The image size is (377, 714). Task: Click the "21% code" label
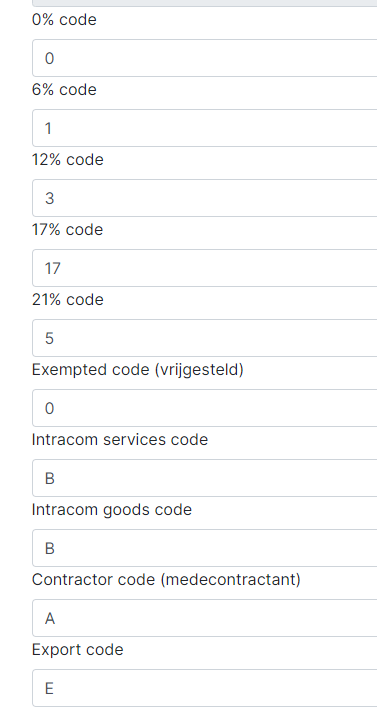pos(68,300)
